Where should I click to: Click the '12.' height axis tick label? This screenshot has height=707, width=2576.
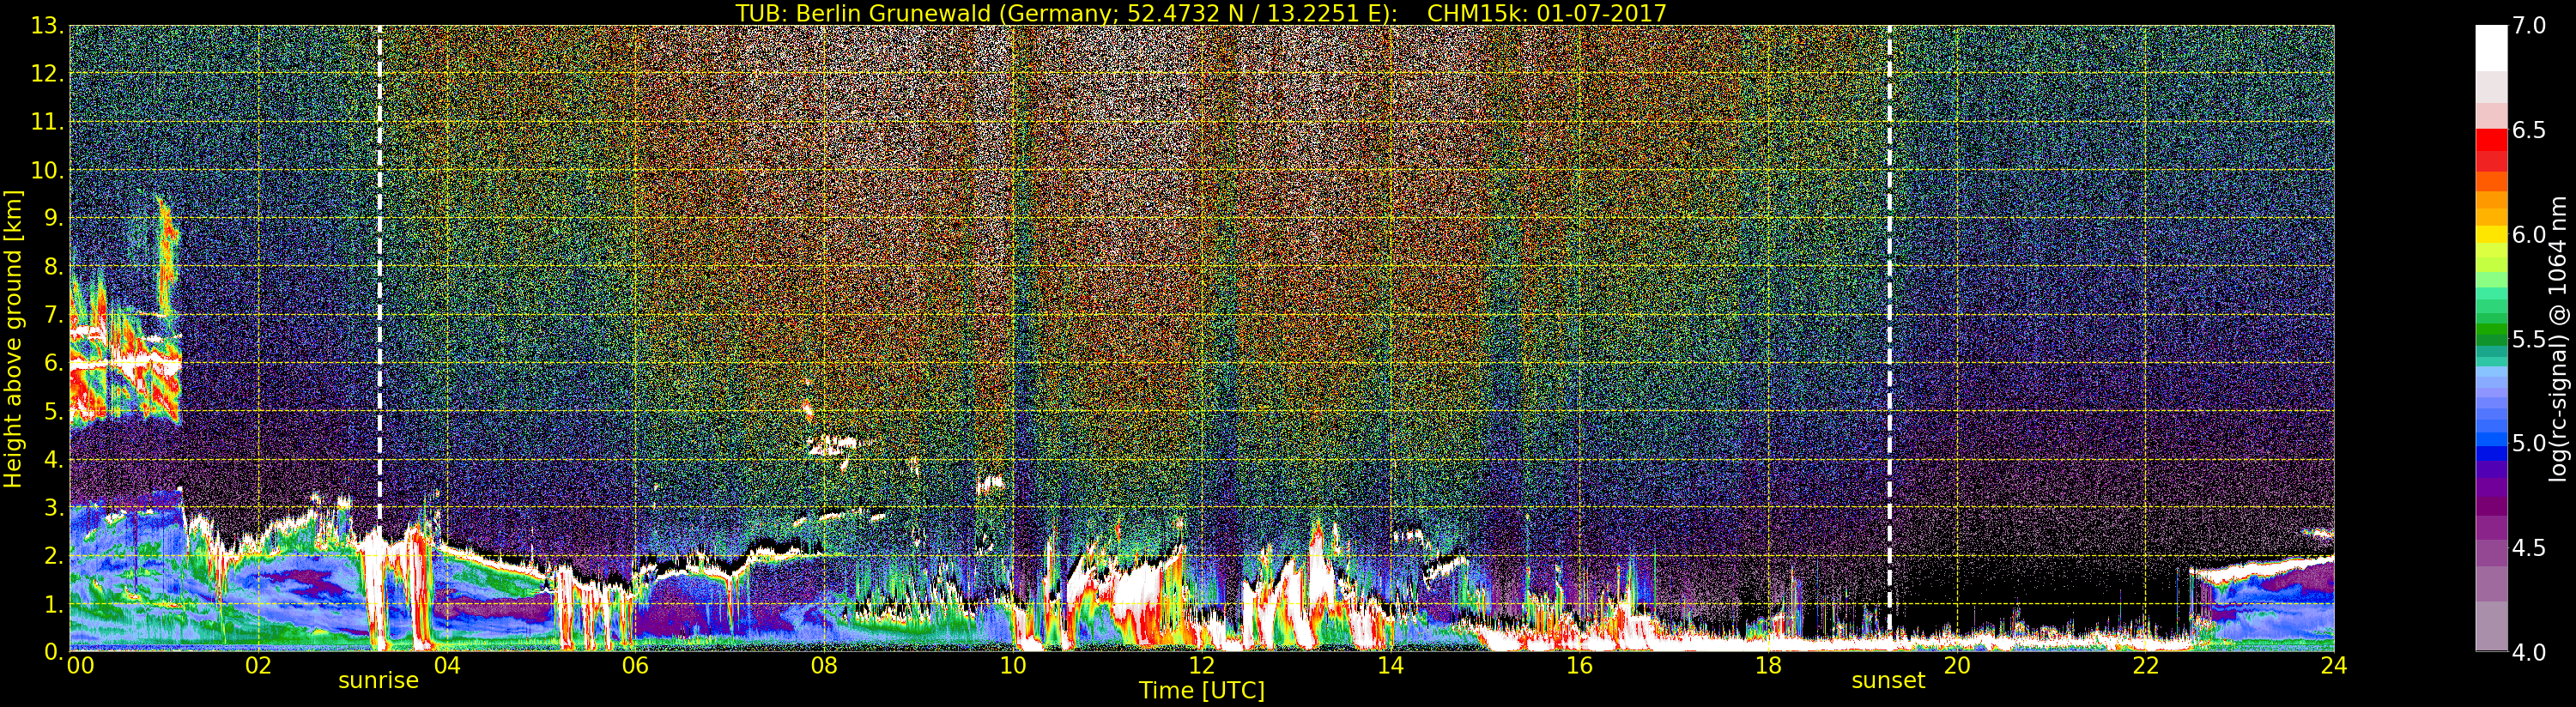point(48,74)
